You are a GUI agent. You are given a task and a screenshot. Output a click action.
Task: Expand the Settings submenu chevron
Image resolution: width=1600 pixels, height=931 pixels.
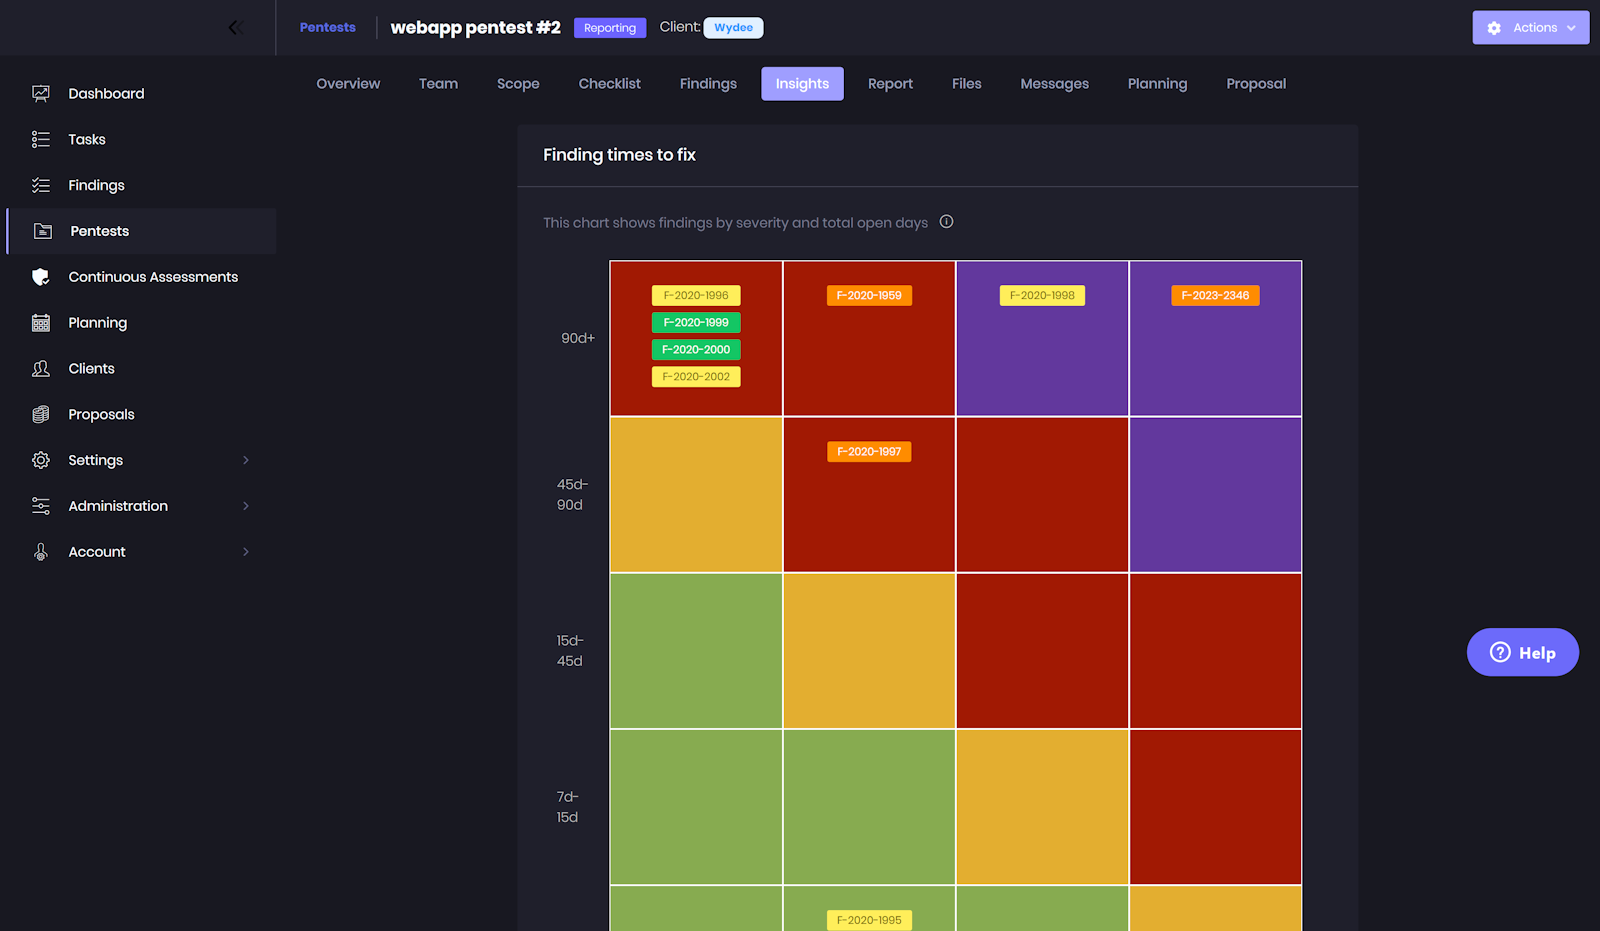(246, 460)
